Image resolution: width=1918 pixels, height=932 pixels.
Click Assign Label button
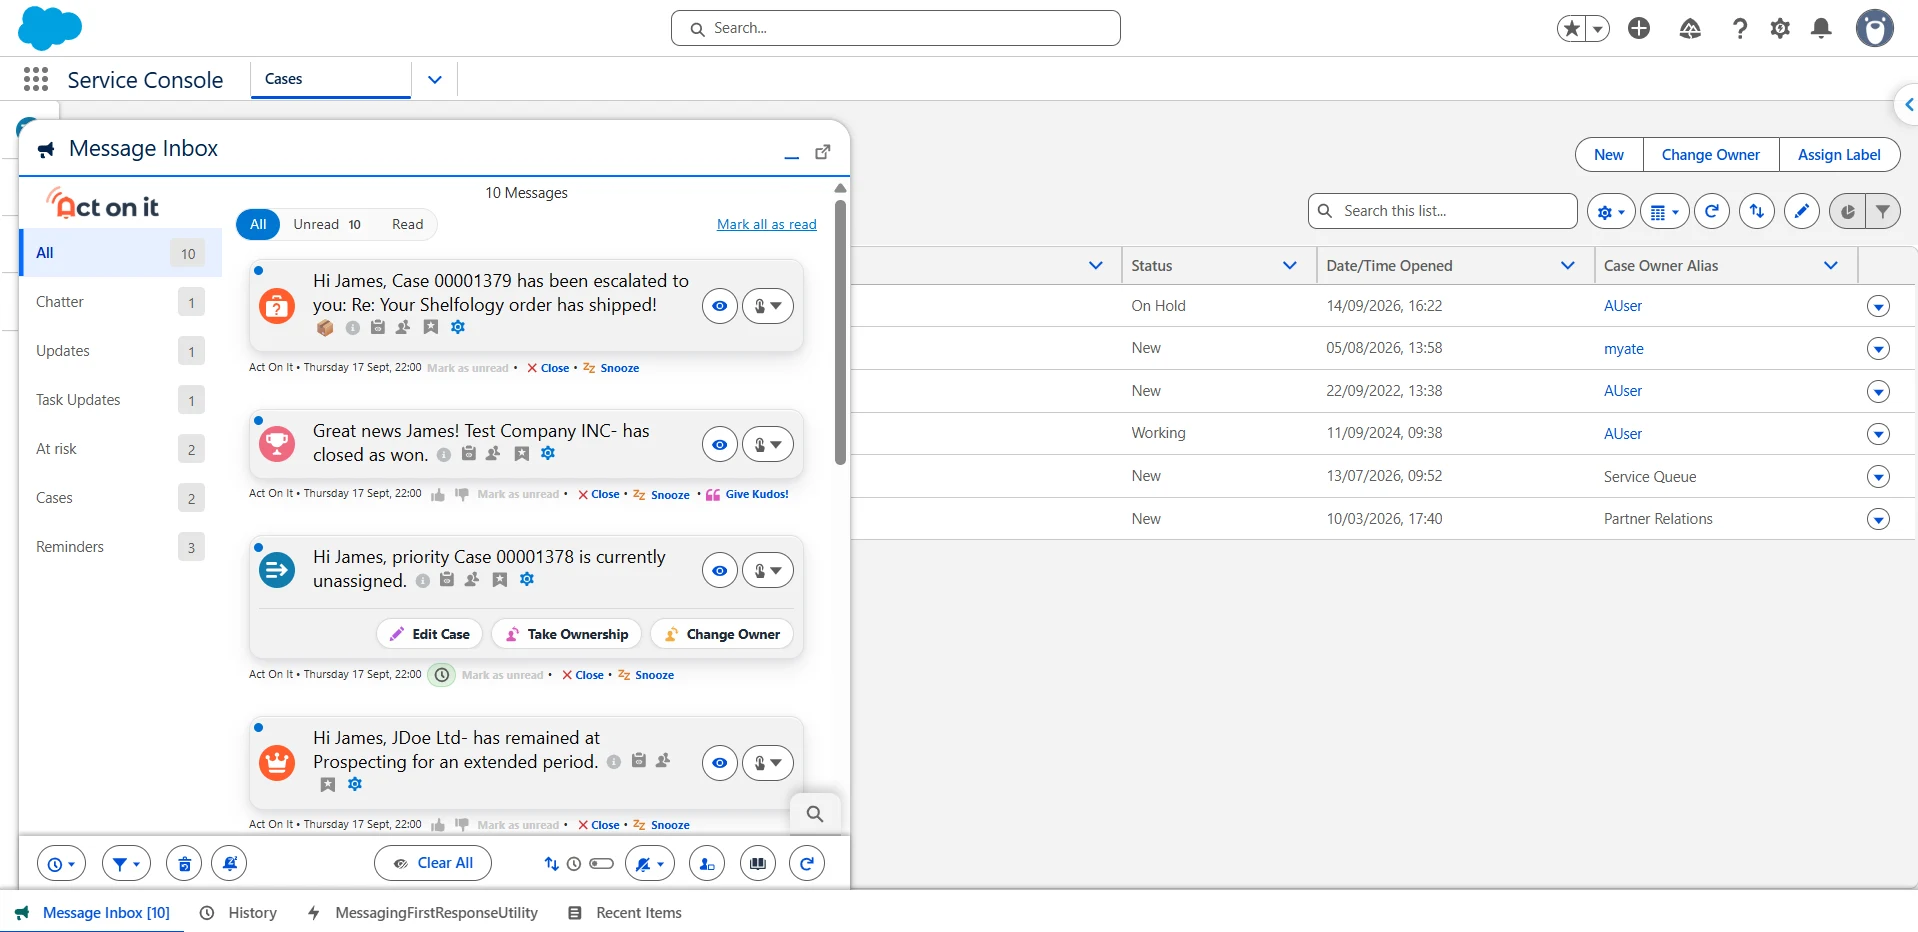tap(1839, 155)
